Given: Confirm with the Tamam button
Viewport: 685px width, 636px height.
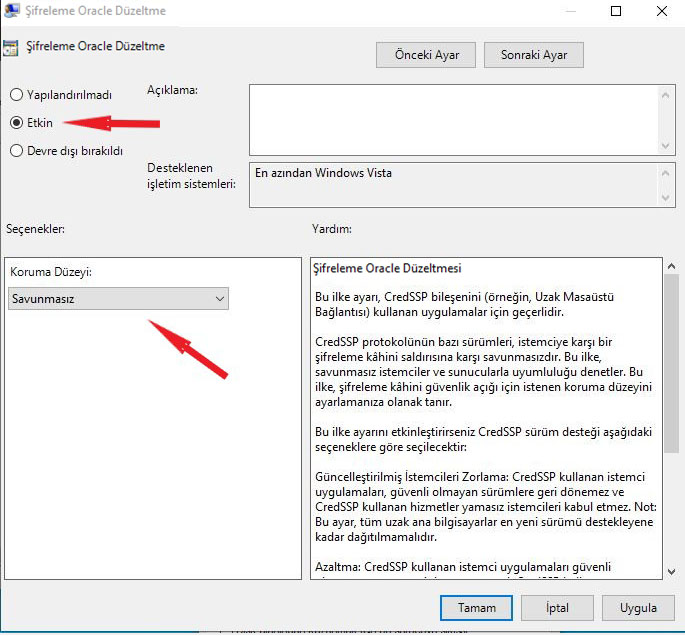Looking at the screenshot, I should click(476, 608).
